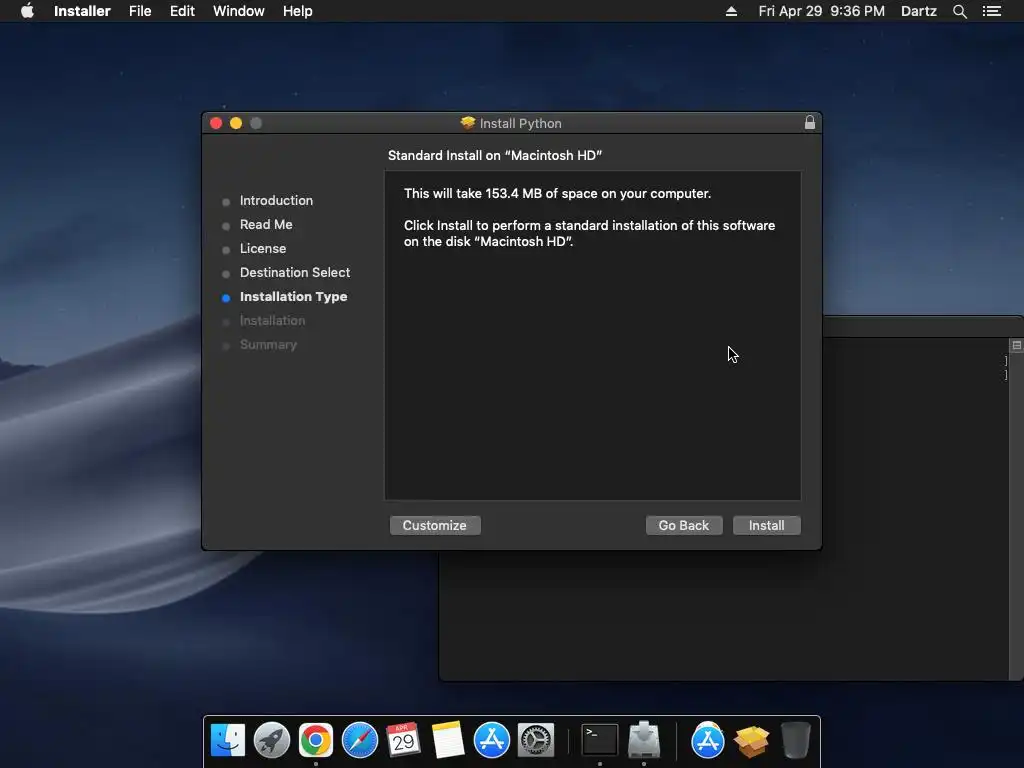Open the Customize installation options
The image size is (1024, 768).
(435, 525)
